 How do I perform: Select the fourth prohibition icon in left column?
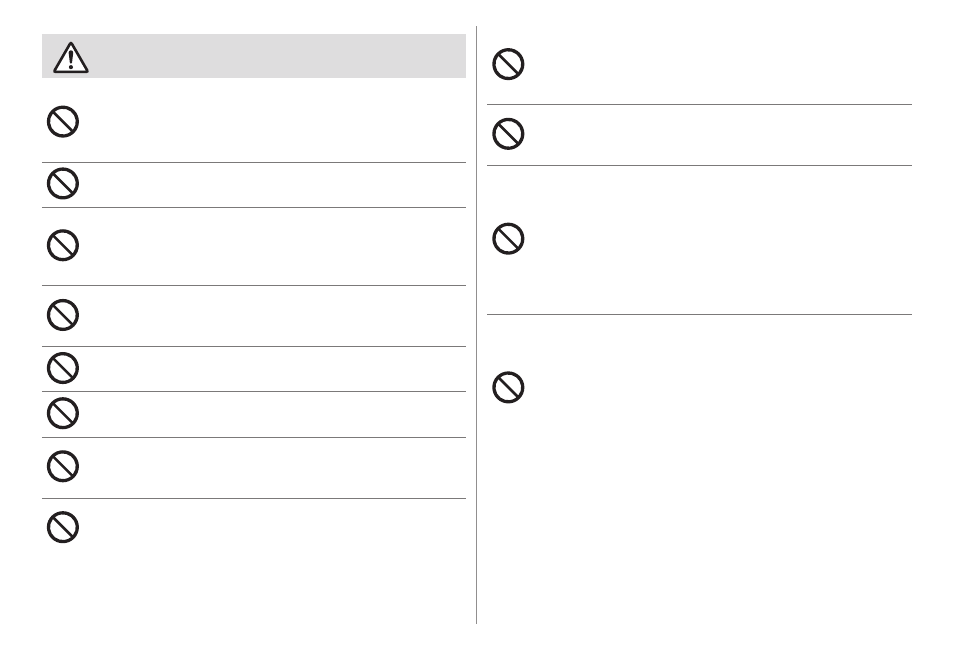pos(63,315)
